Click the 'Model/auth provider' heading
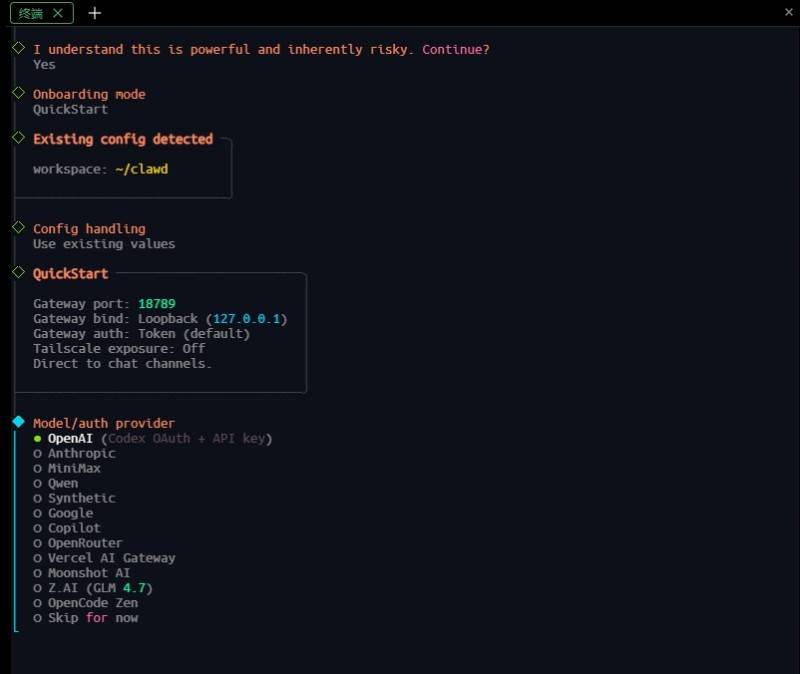 point(104,423)
